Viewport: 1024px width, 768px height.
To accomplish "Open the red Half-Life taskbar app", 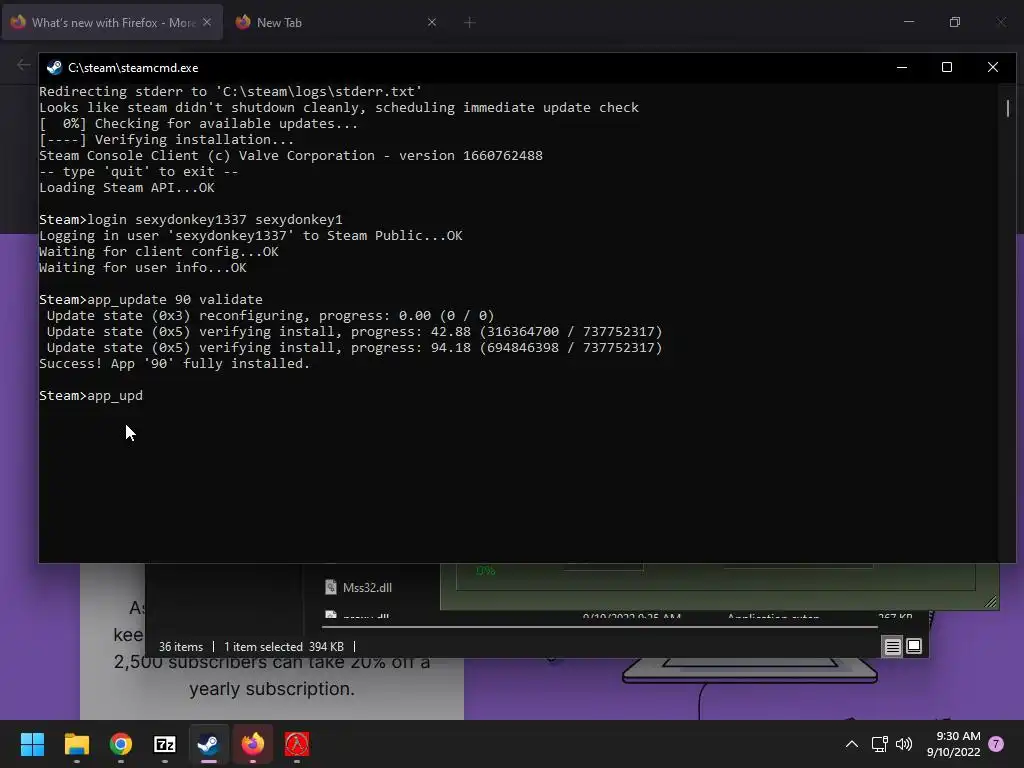I will (296, 744).
